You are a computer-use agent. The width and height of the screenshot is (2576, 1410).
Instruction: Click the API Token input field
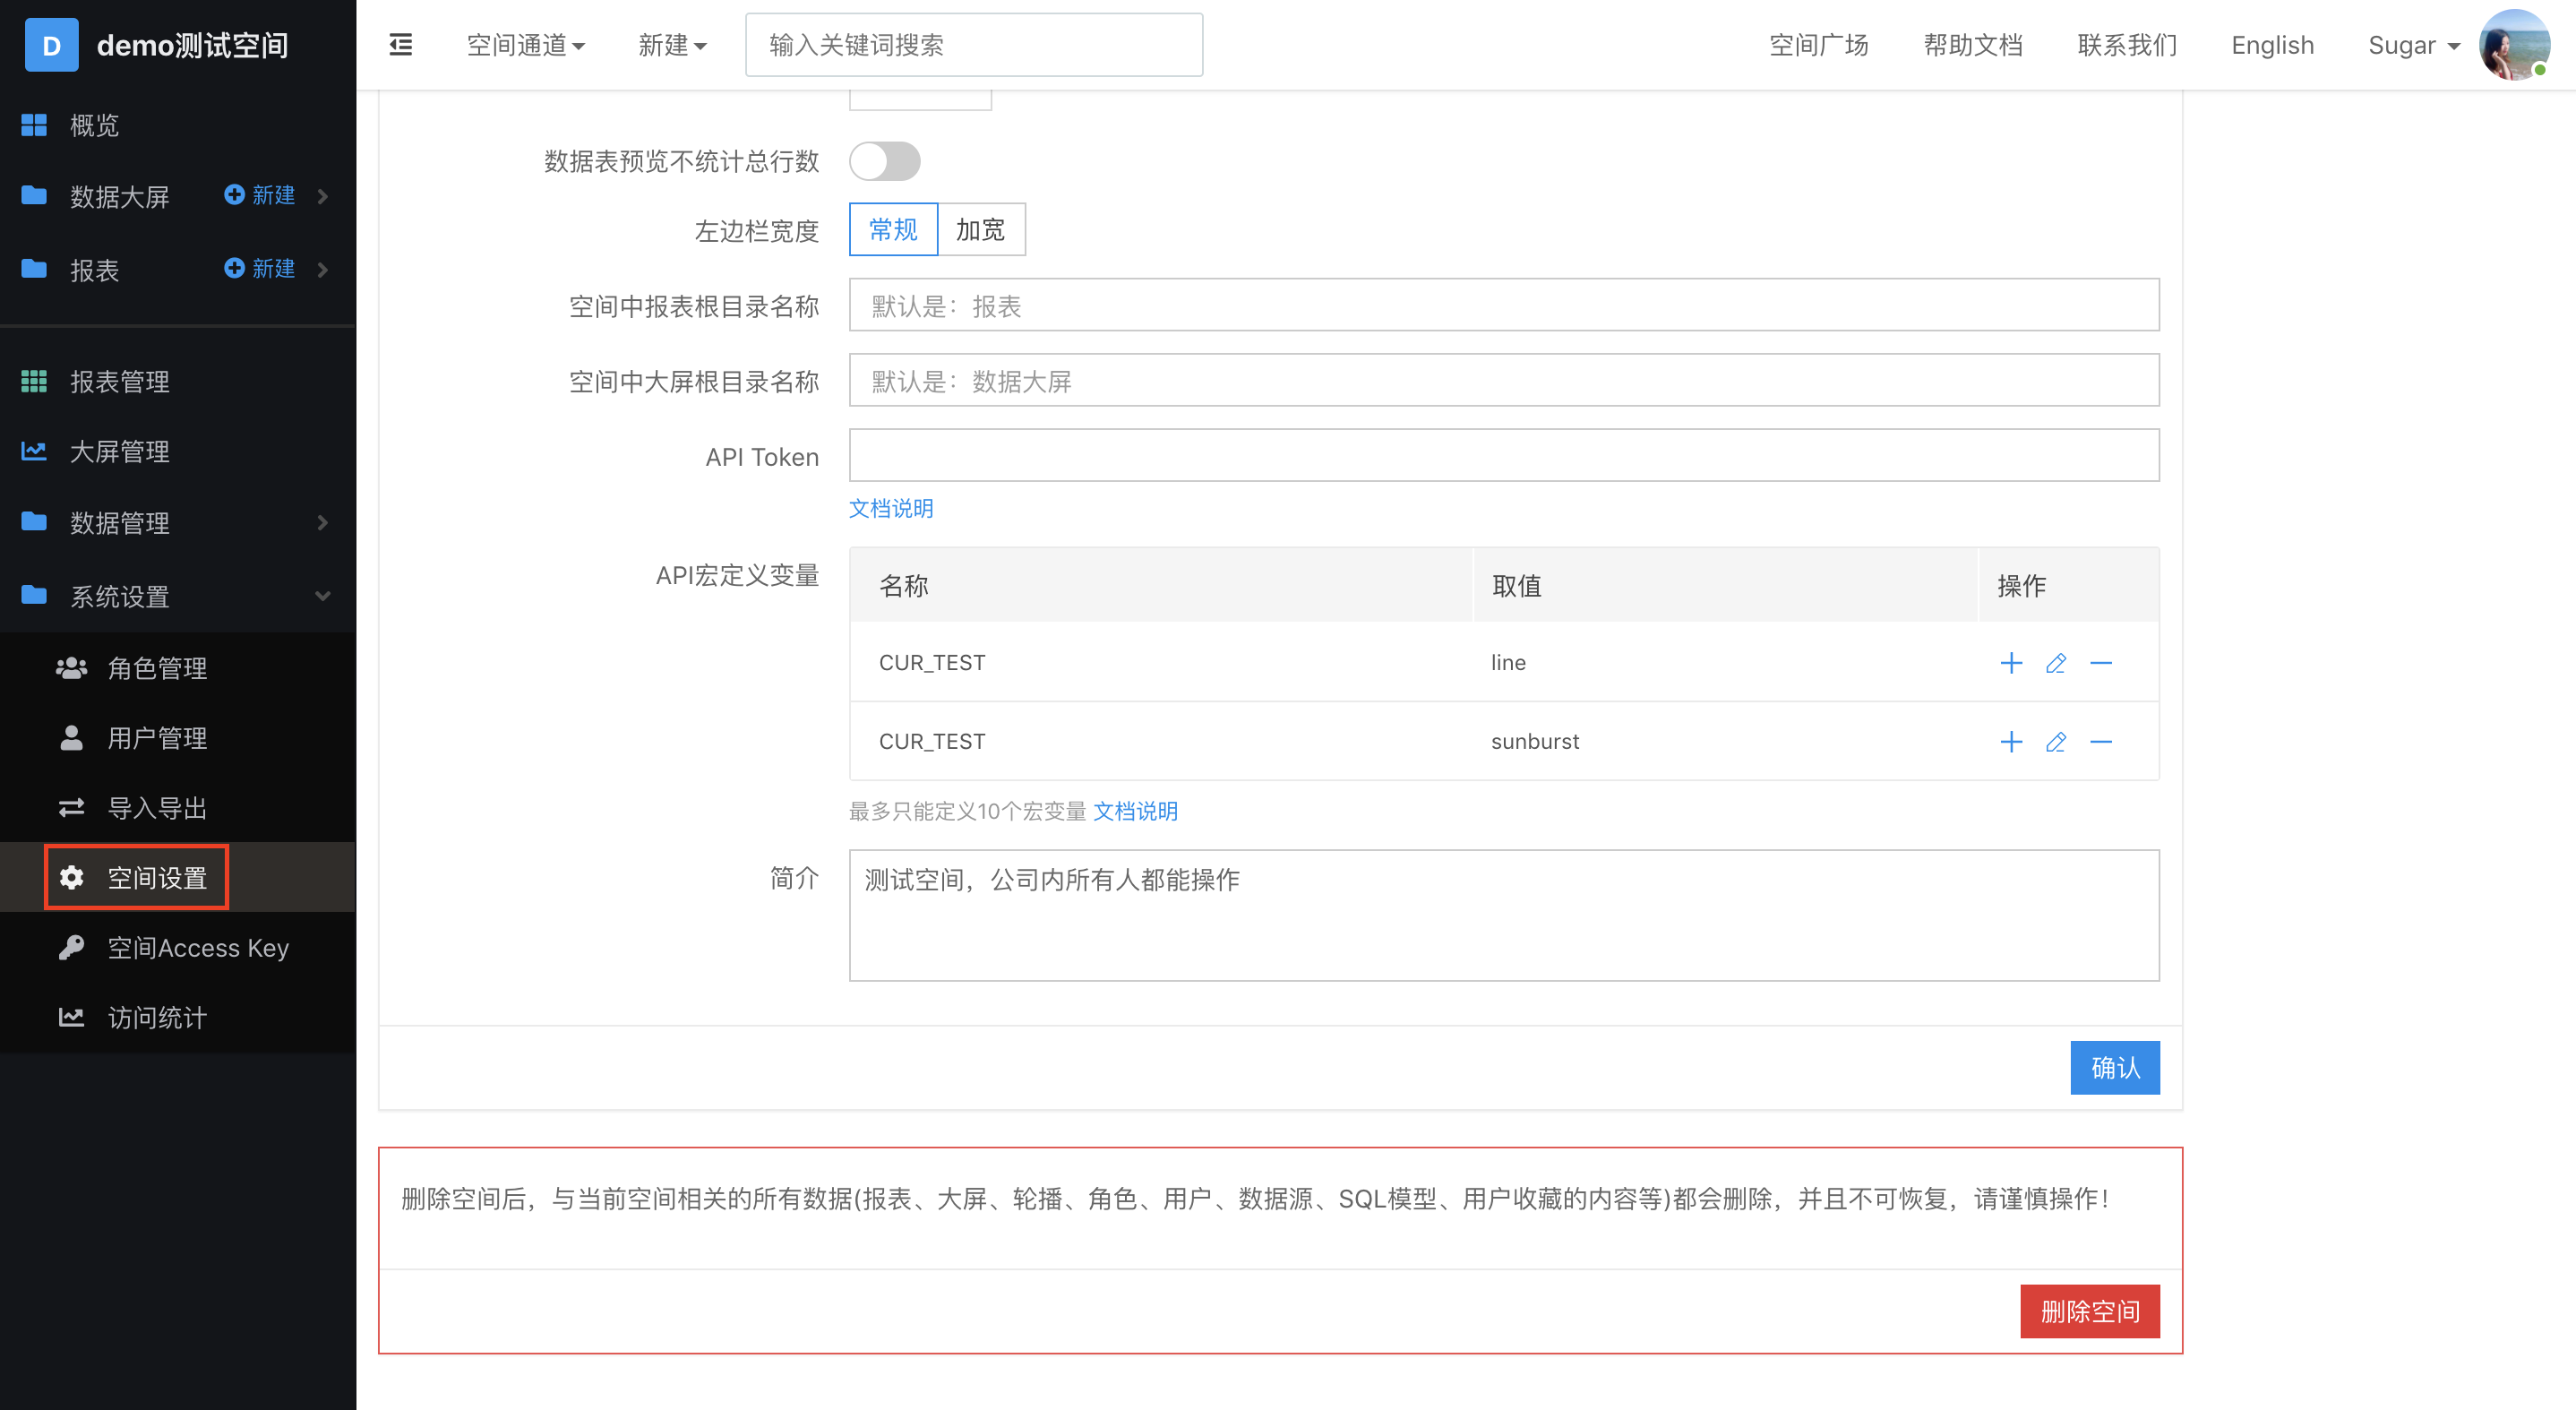(x=1504, y=455)
